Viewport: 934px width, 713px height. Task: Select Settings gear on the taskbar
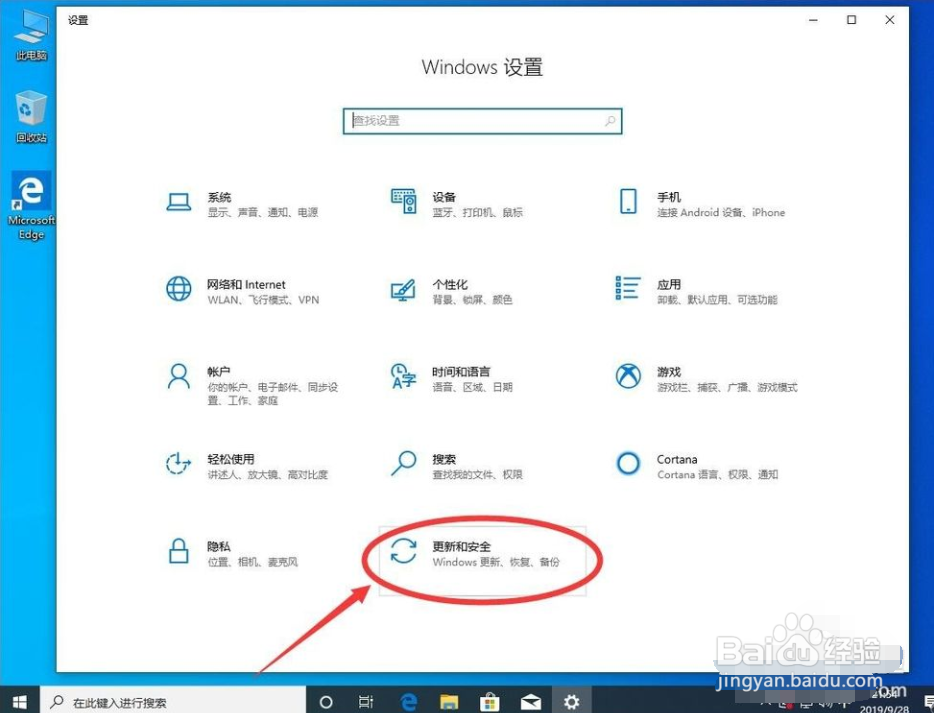point(572,702)
